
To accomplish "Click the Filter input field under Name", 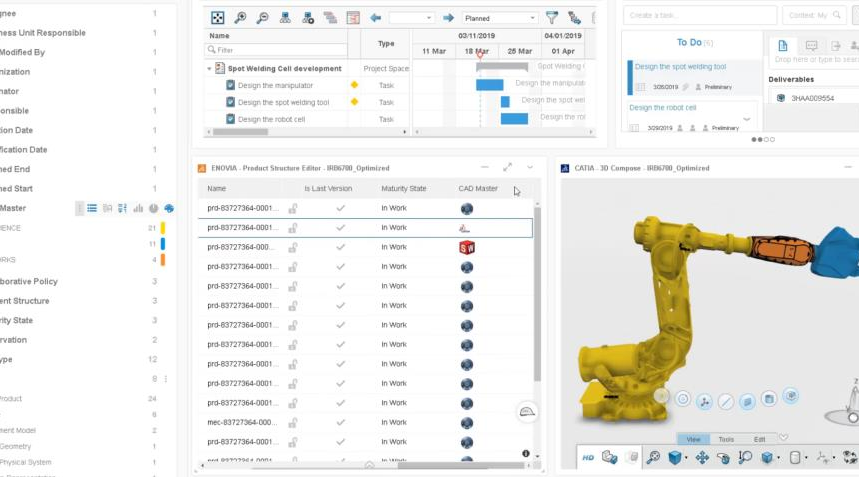I will [x=275, y=49].
